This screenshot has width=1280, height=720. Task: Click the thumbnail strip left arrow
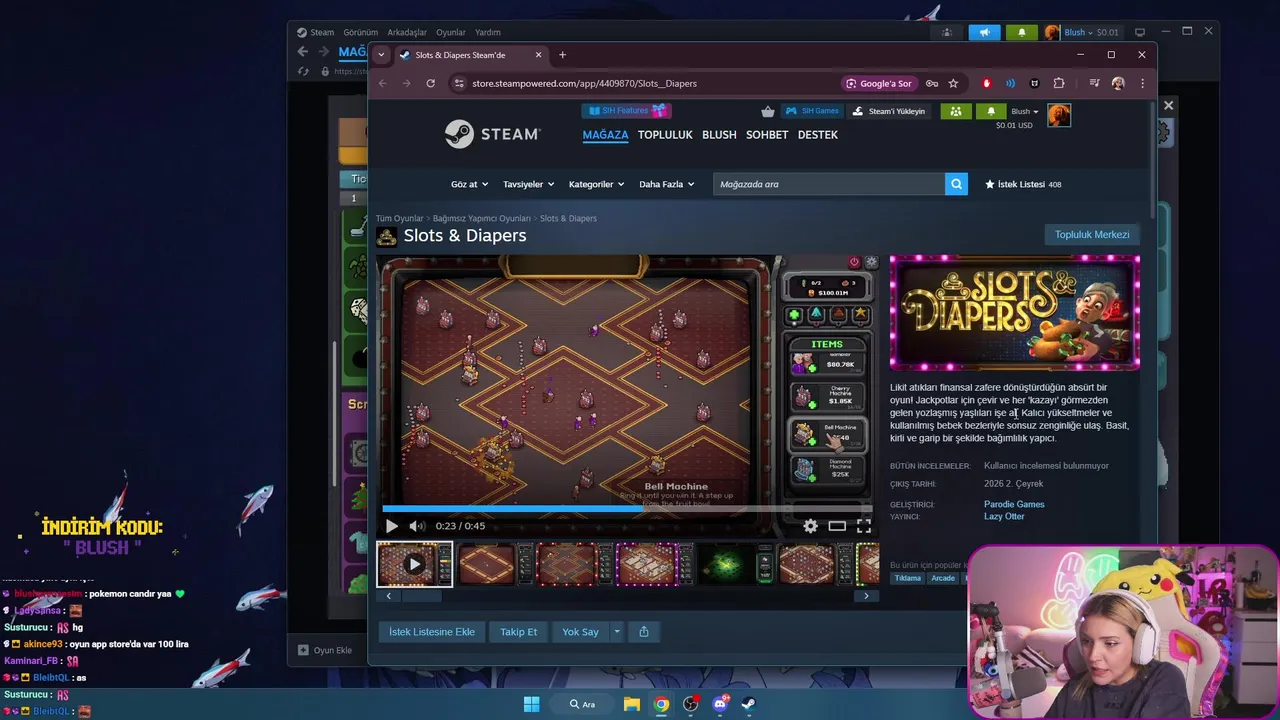(389, 596)
